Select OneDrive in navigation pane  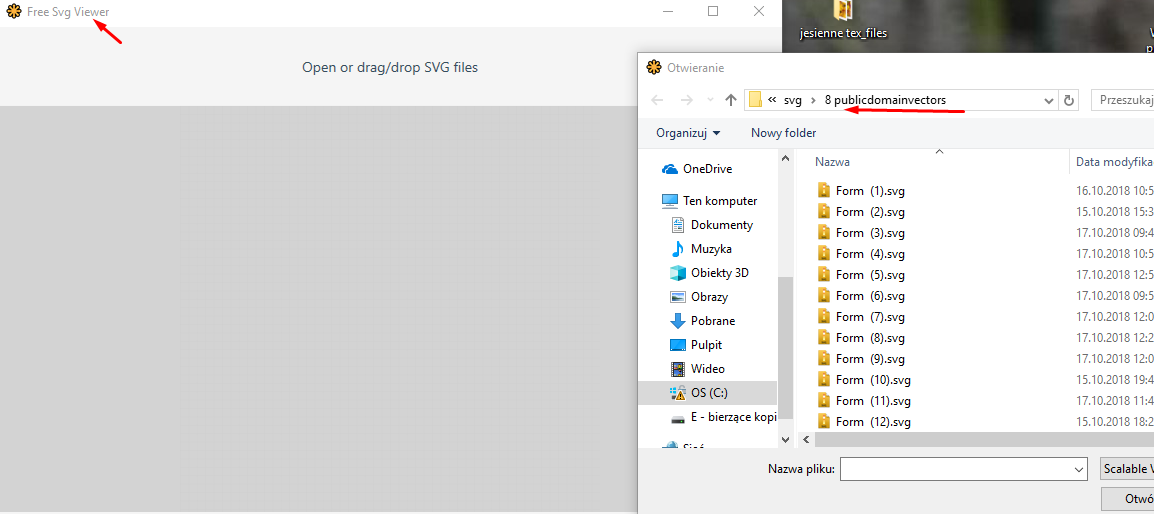[707, 169]
